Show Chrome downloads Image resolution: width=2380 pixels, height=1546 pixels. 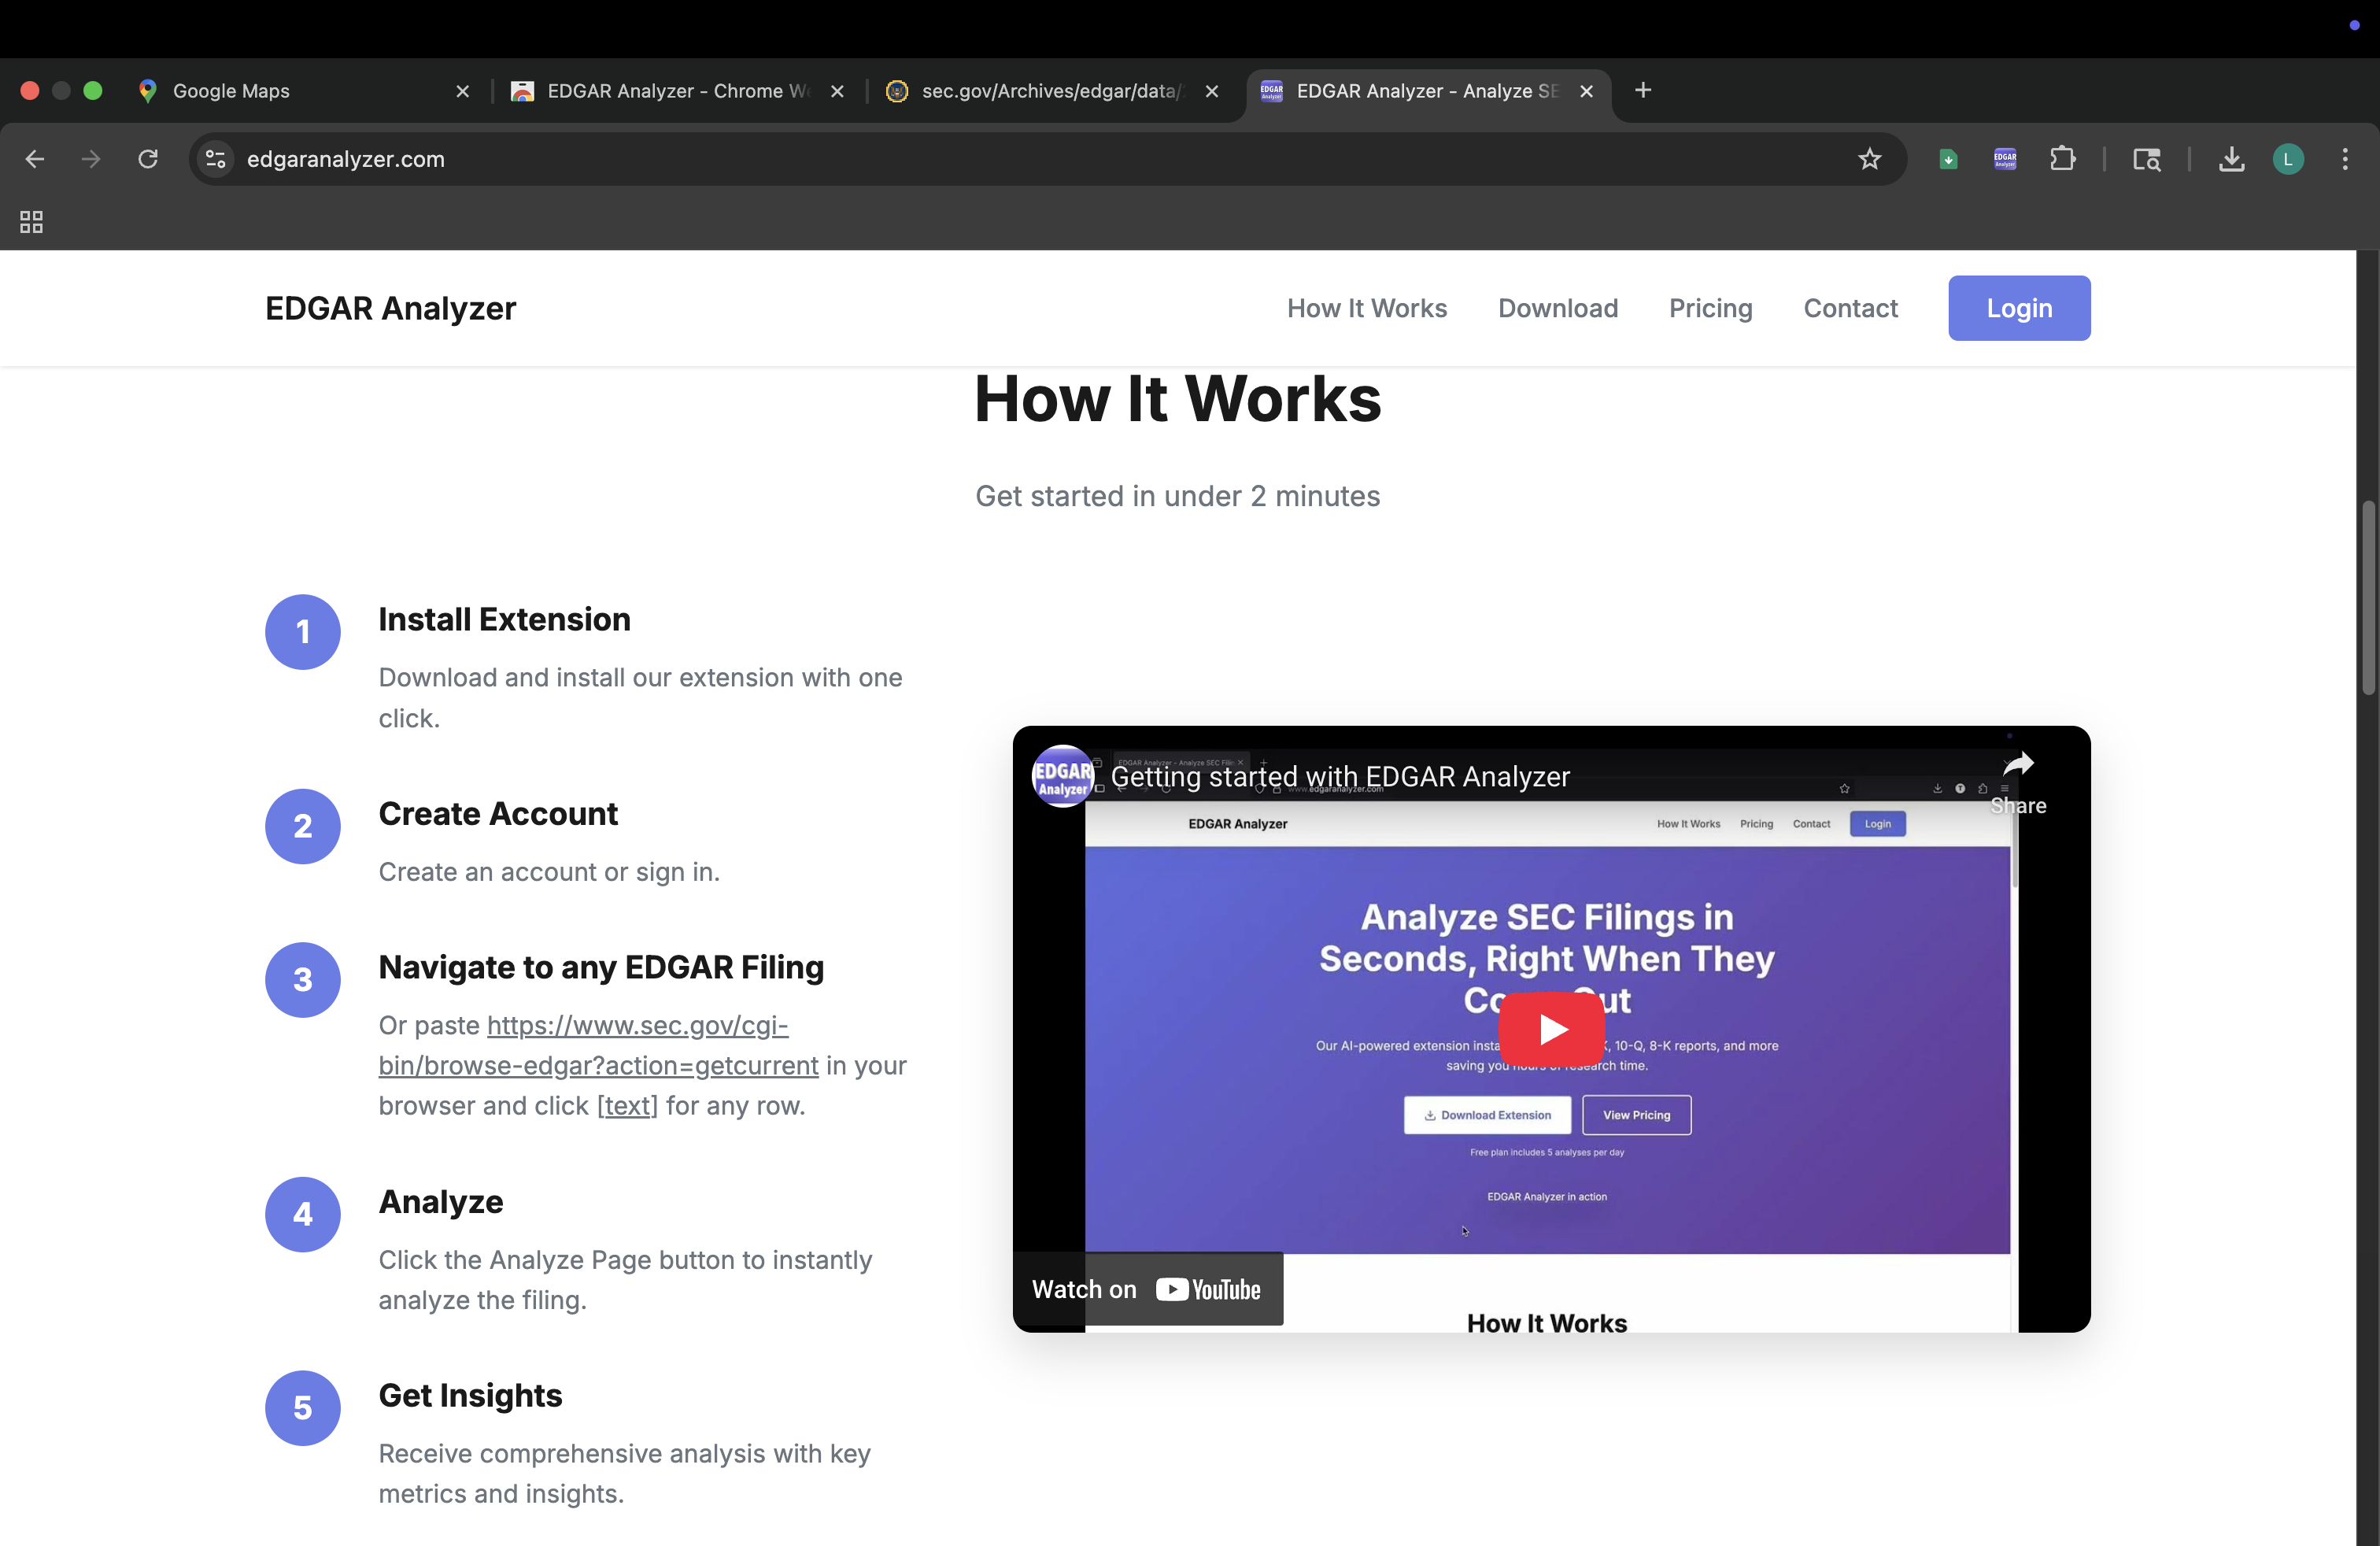(2231, 159)
